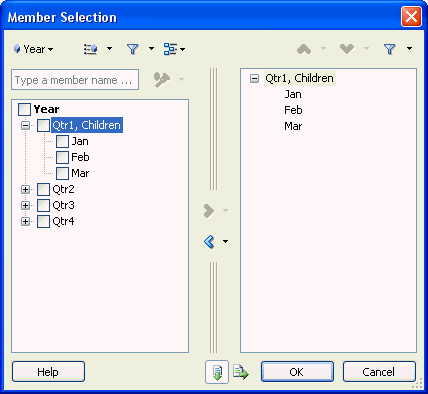Viewport: 428px width, 394px height.
Task: Click the vertical orientation green down-arrow icon
Action: pyautogui.click(x=217, y=372)
